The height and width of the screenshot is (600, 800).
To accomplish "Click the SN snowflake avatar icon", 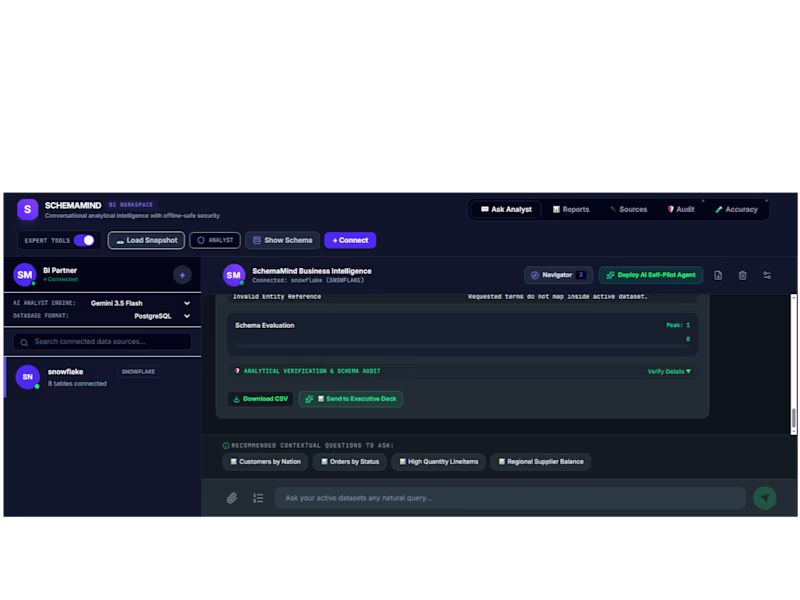I will tap(28, 377).
